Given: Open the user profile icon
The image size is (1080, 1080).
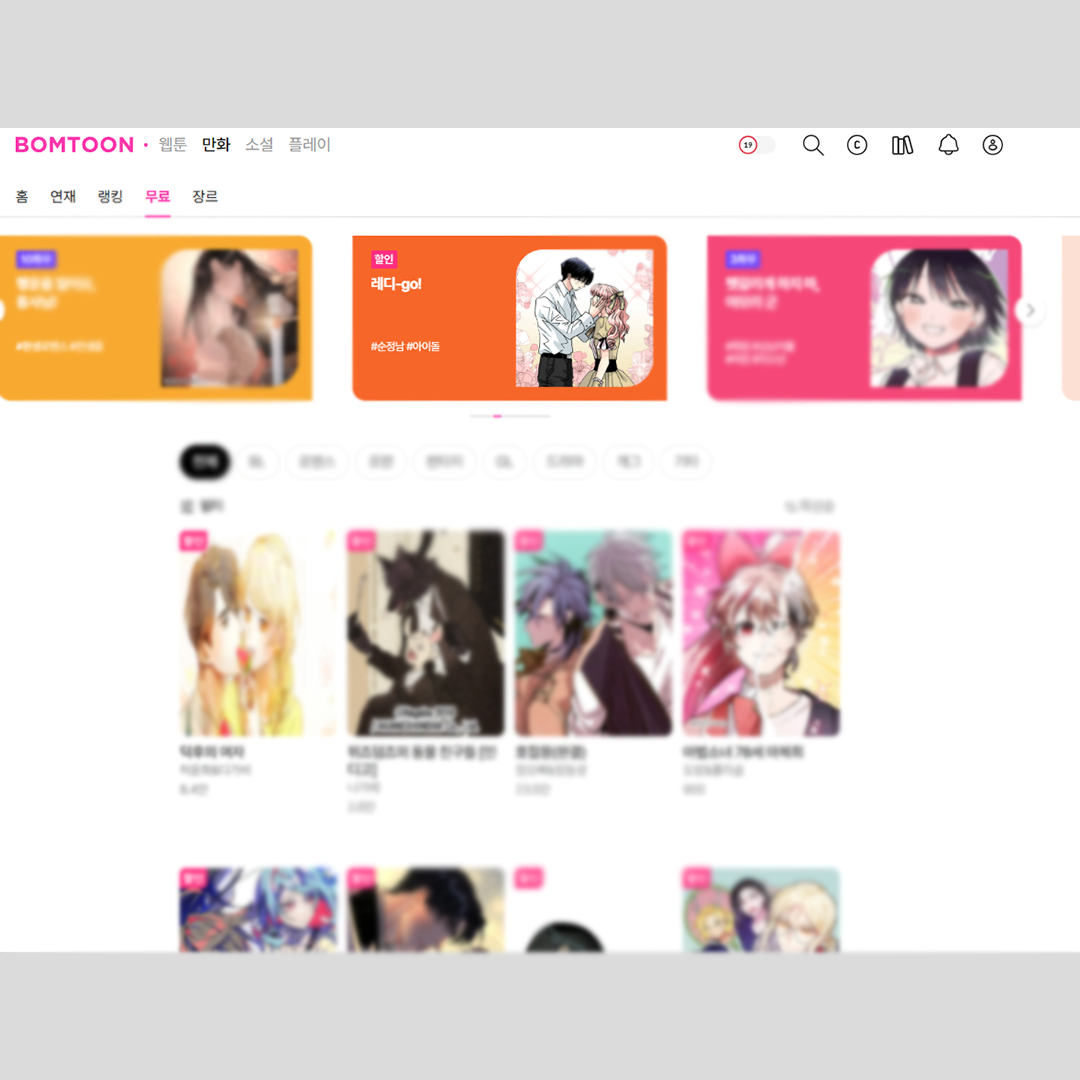Looking at the screenshot, I should [993, 145].
